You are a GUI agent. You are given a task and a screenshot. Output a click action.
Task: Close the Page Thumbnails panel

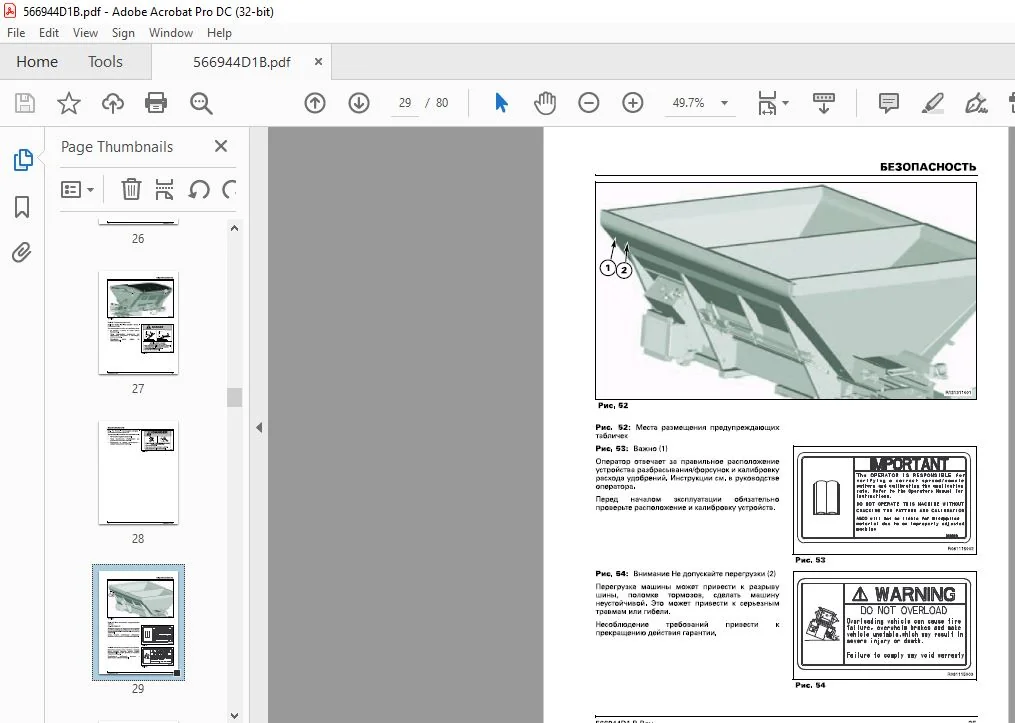[x=221, y=146]
